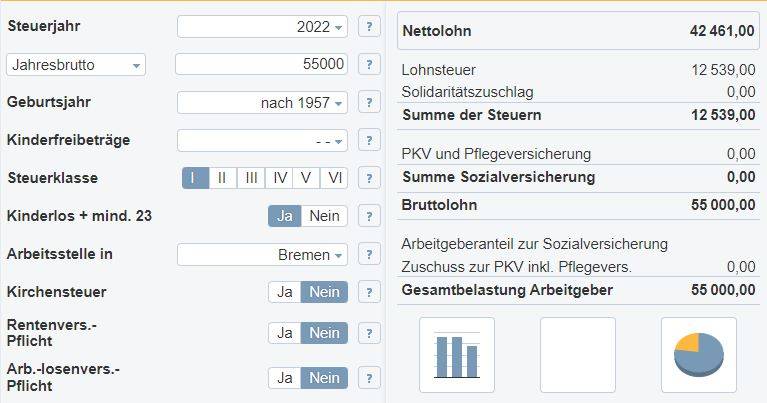Click help icon beside Kirchensteuer
767x403 pixels.
coord(369,292)
